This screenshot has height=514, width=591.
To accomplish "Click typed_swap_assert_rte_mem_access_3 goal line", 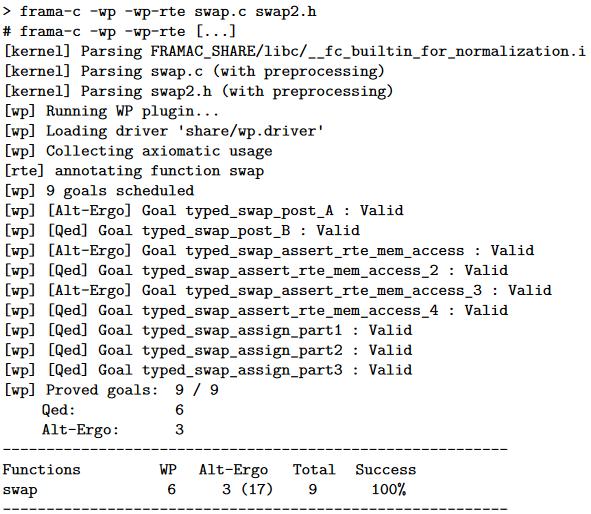I will [x=278, y=291].
